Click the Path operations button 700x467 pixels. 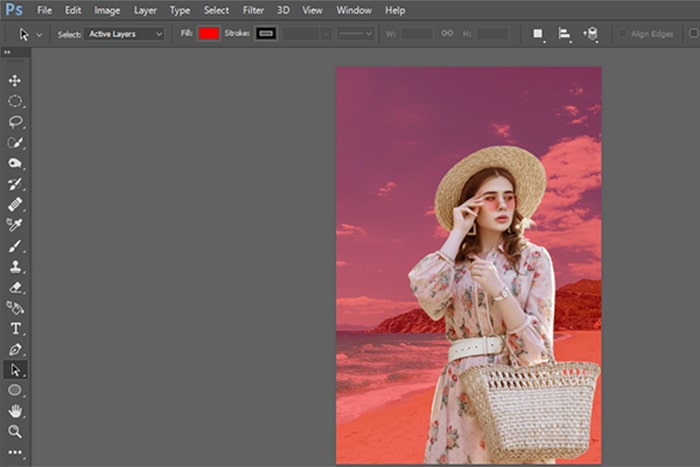click(x=537, y=33)
